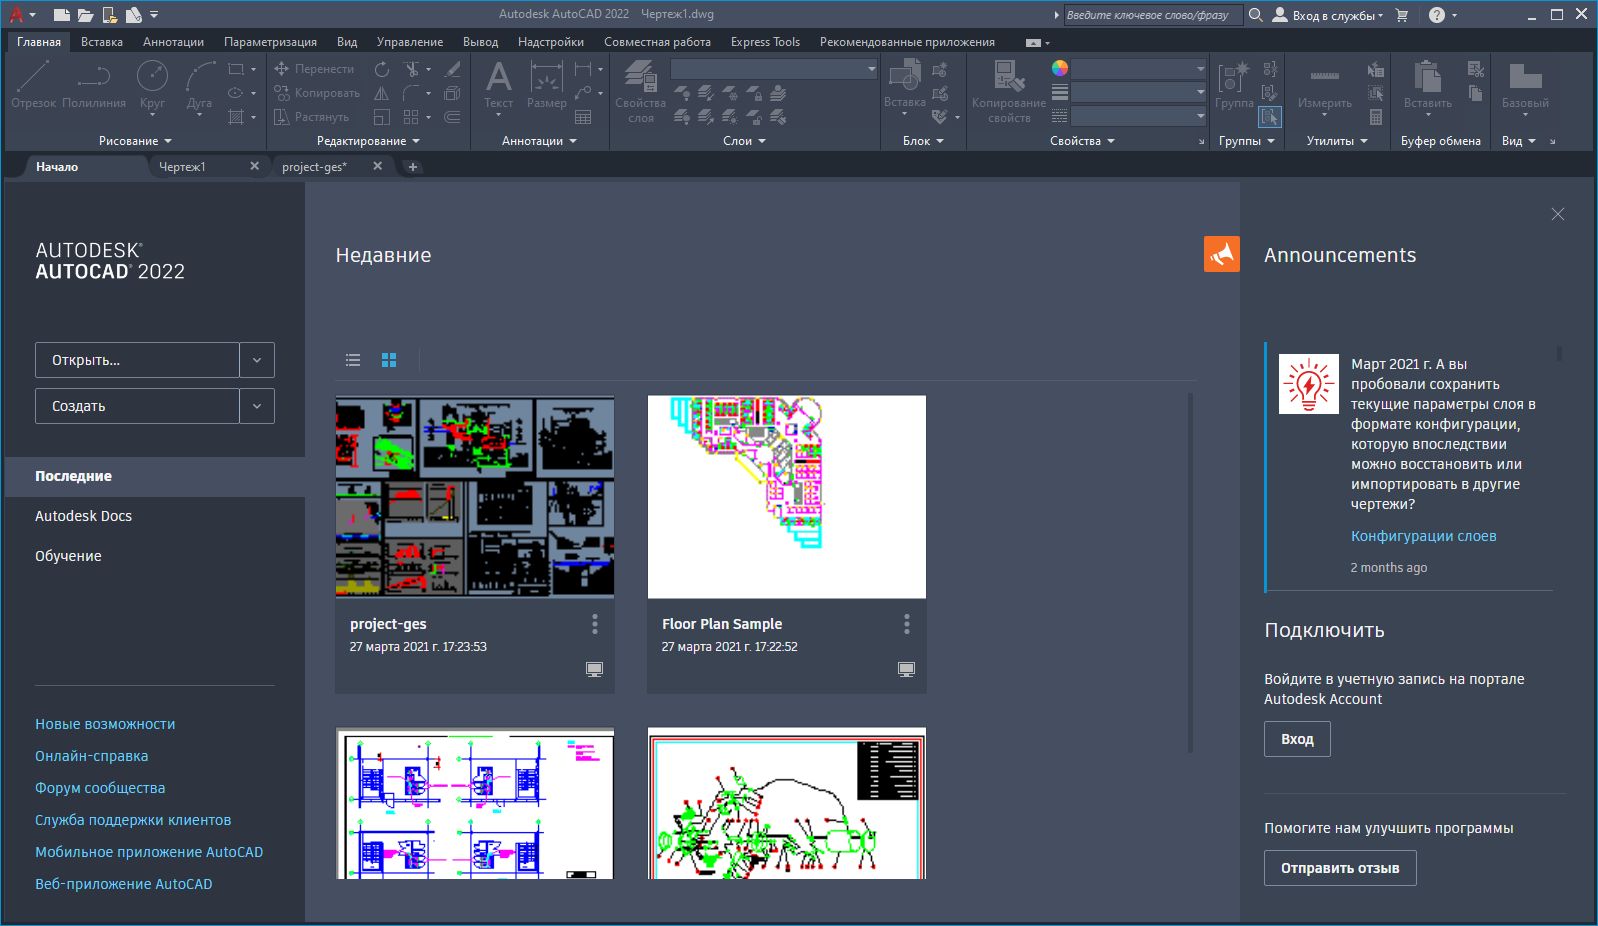Select the Круг circle tool
This screenshot has height=926, width=1598.
(x=152, y=84)
